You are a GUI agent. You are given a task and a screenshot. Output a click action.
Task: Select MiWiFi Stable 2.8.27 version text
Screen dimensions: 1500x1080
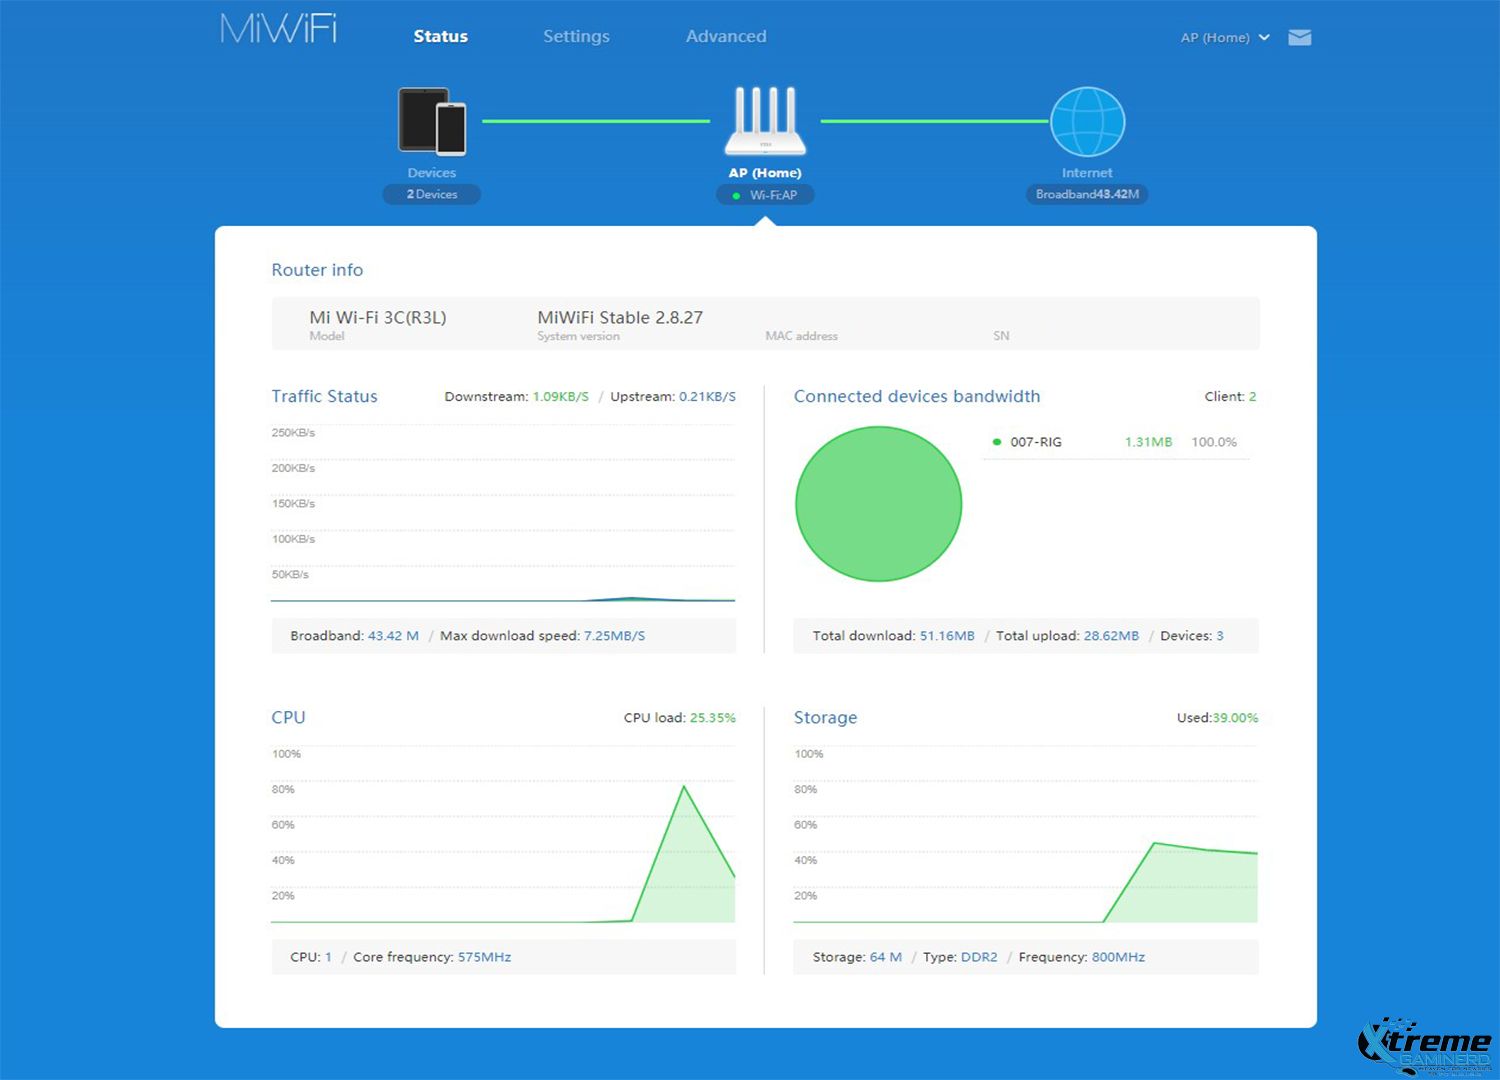[620, 317]
